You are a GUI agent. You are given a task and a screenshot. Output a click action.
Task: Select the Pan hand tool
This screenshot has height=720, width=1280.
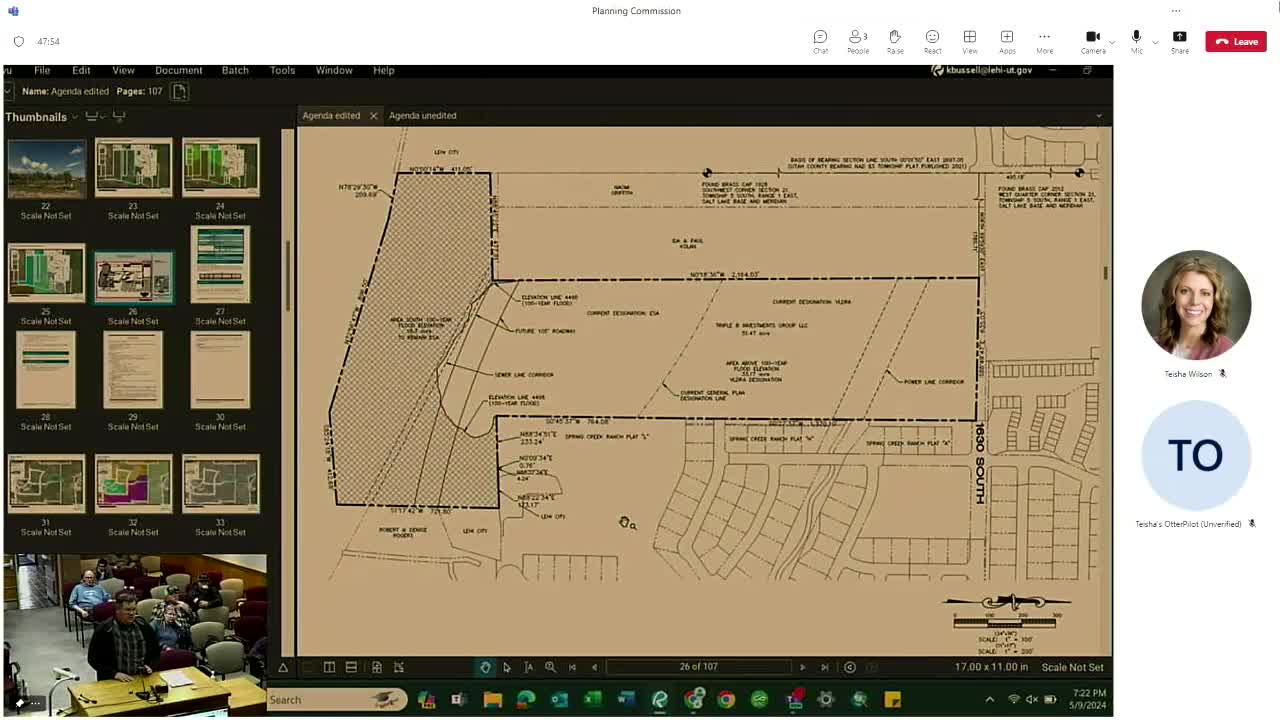click(x=485, y=667)
